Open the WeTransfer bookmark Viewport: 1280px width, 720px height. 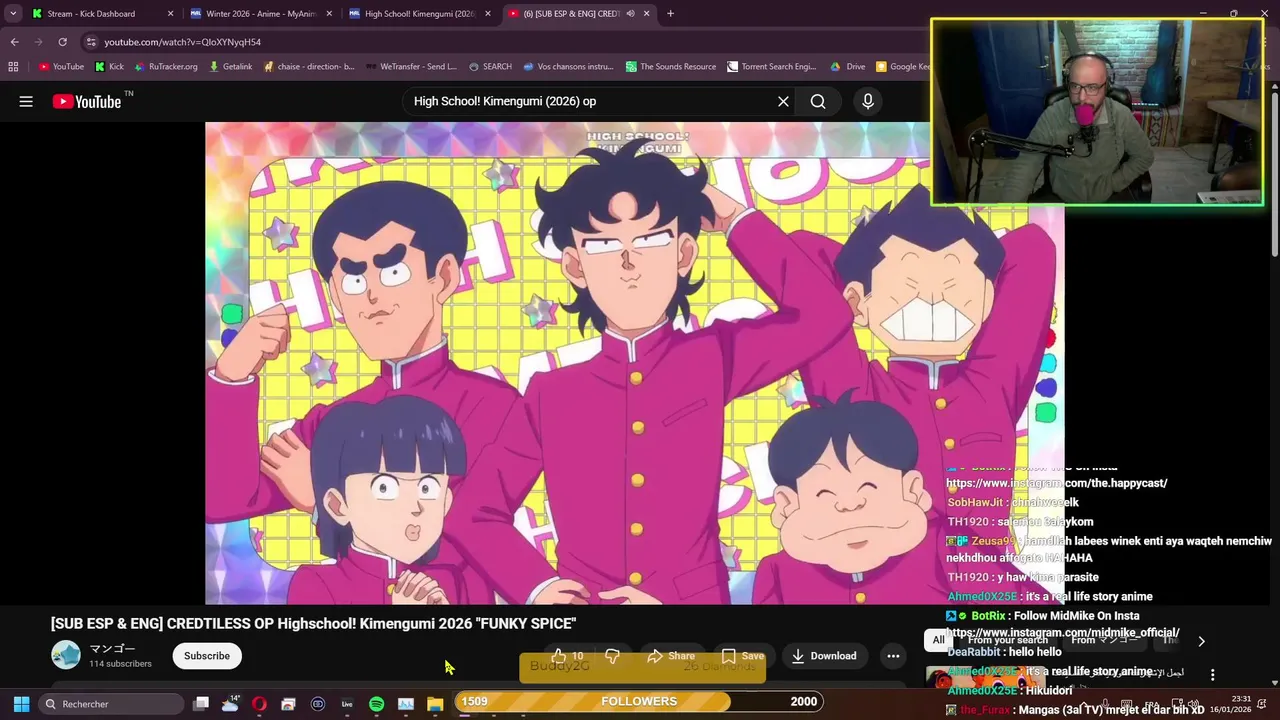[x=411, y=67]
